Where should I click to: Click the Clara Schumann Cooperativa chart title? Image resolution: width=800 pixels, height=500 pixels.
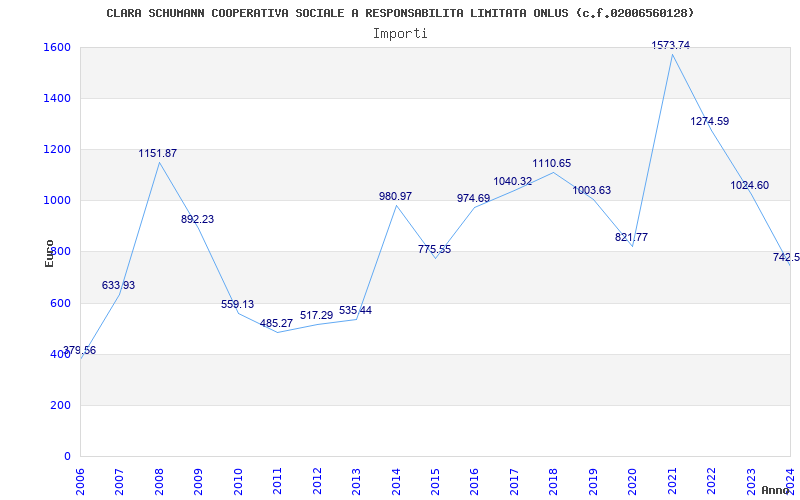[x=400, y=13]
